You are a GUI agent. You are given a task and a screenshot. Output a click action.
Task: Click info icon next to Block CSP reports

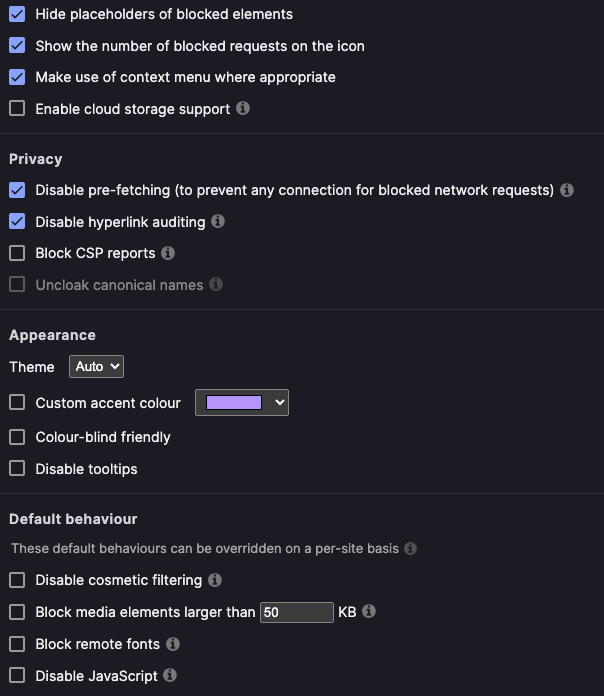pyautogui.click(x=168, y=253)
